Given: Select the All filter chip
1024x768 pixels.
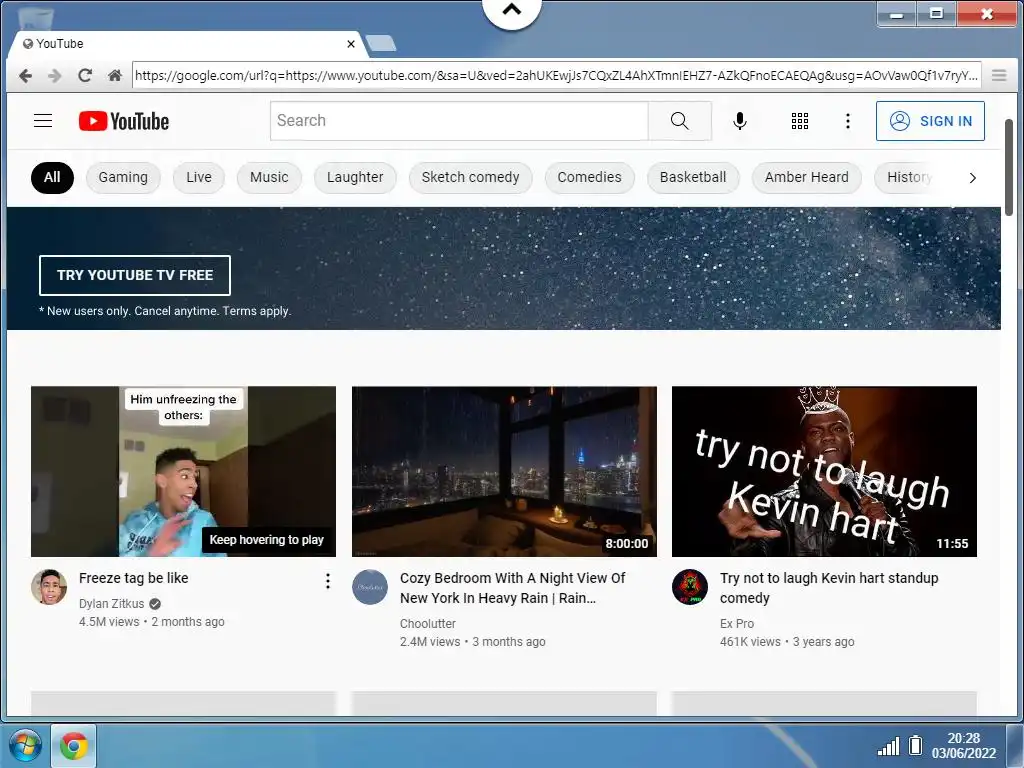Looking at the screenshot, I should click(52, 178).
